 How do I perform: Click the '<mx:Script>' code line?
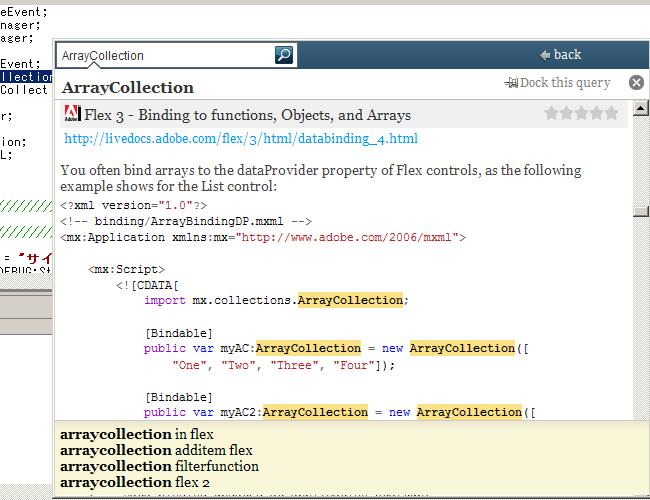(x=126, y=269)
